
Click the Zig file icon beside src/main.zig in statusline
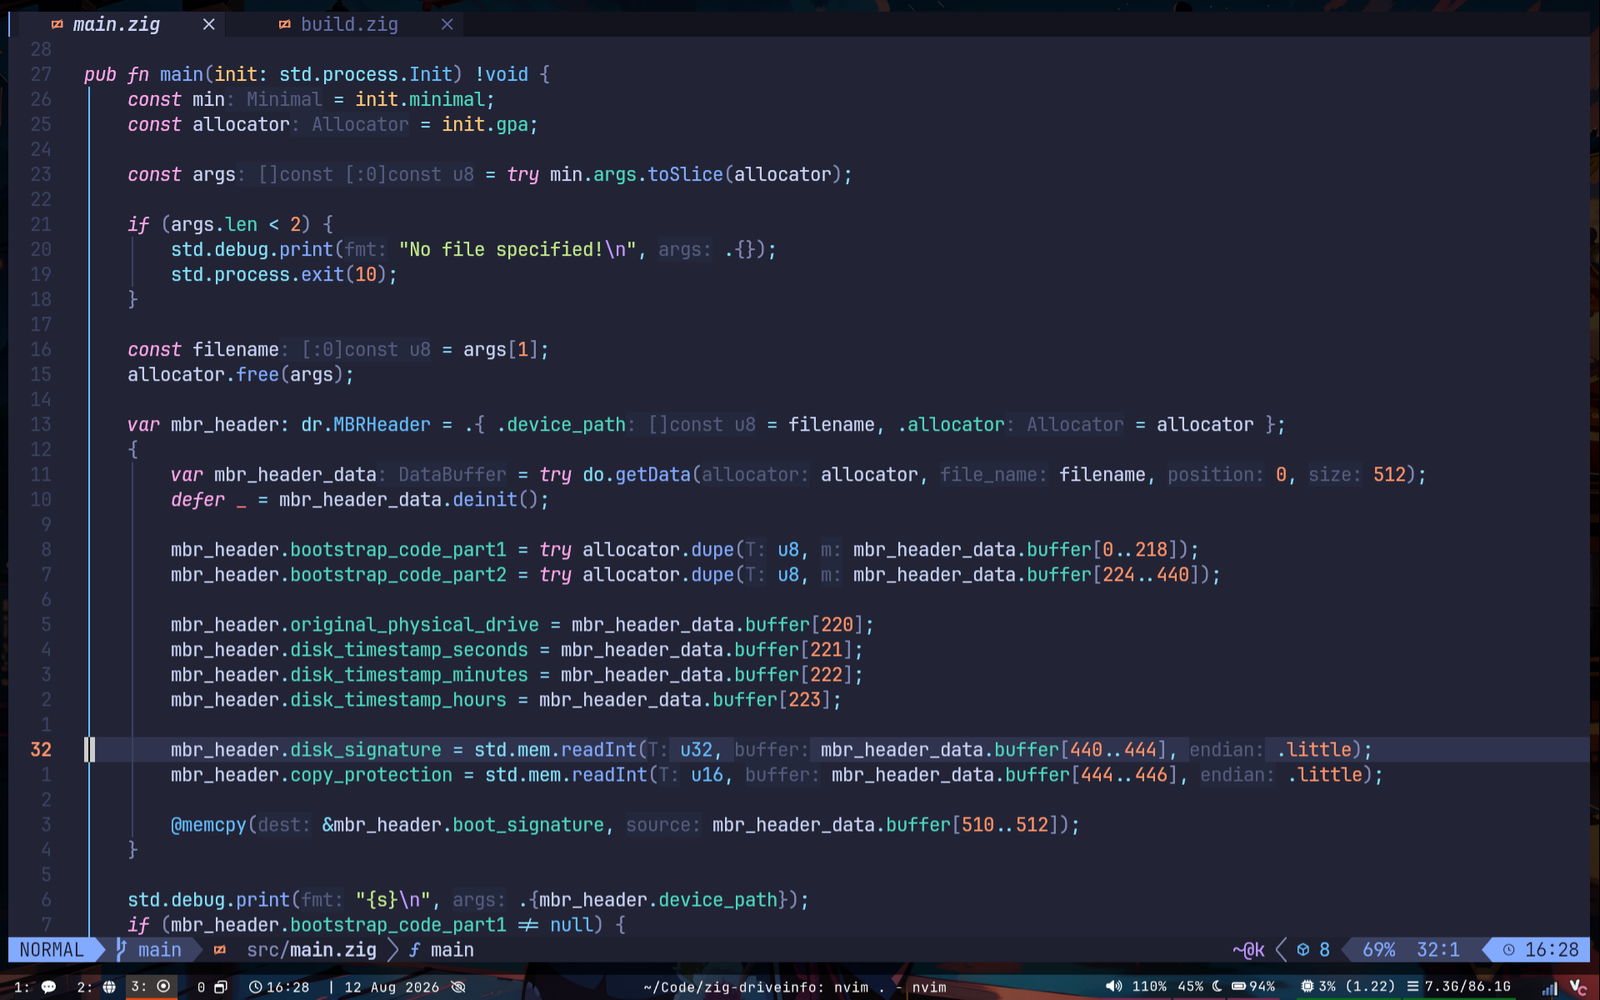[x=220, y=949]
